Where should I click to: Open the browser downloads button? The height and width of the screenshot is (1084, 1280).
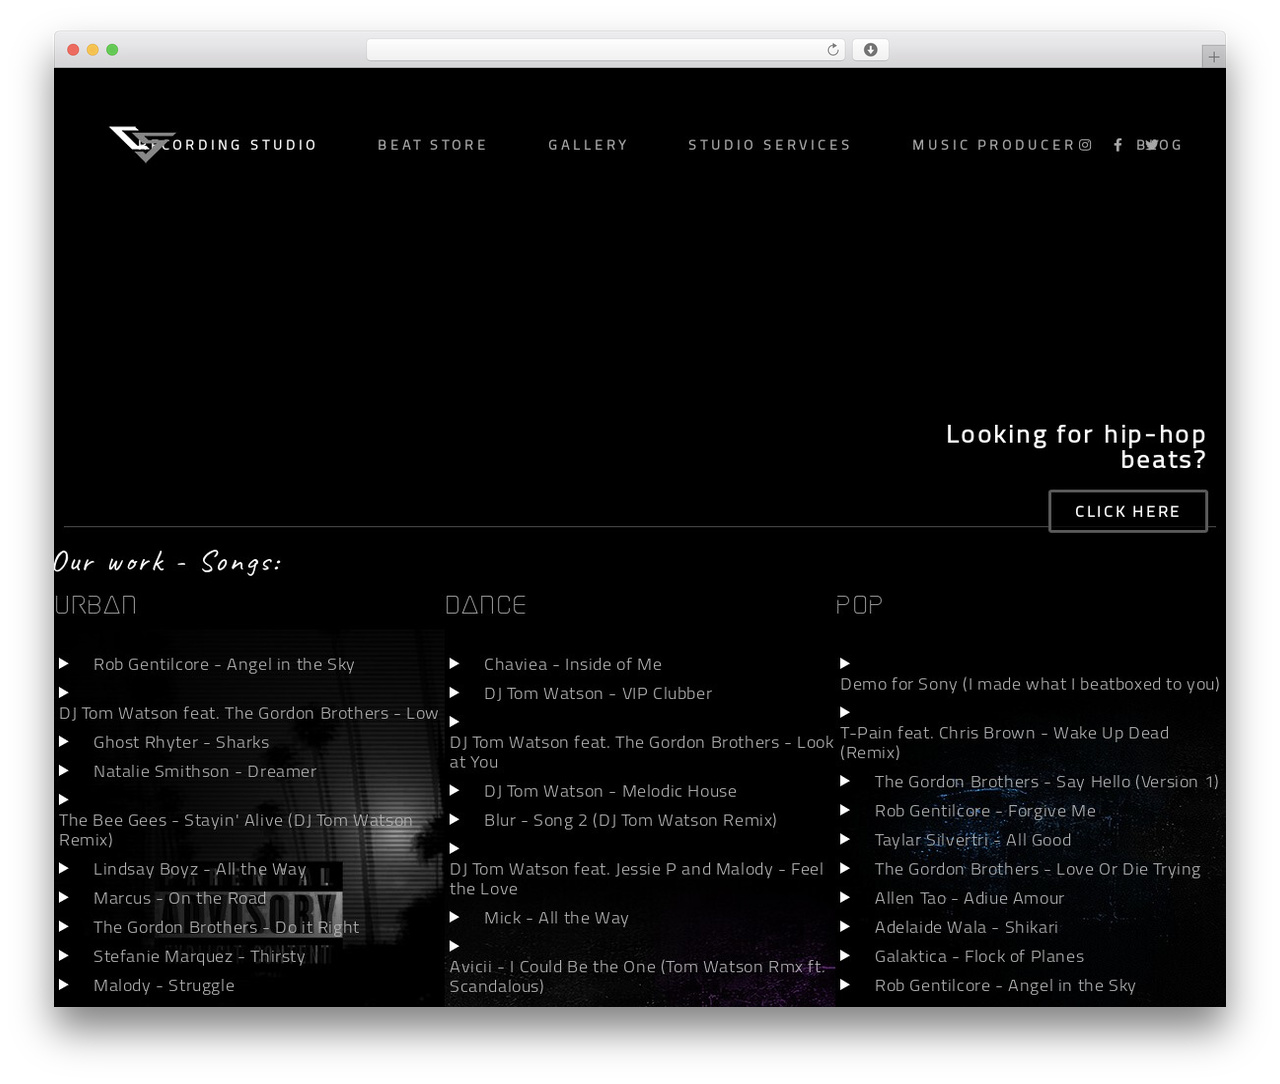pyautogui.click(x=871, y=50)
